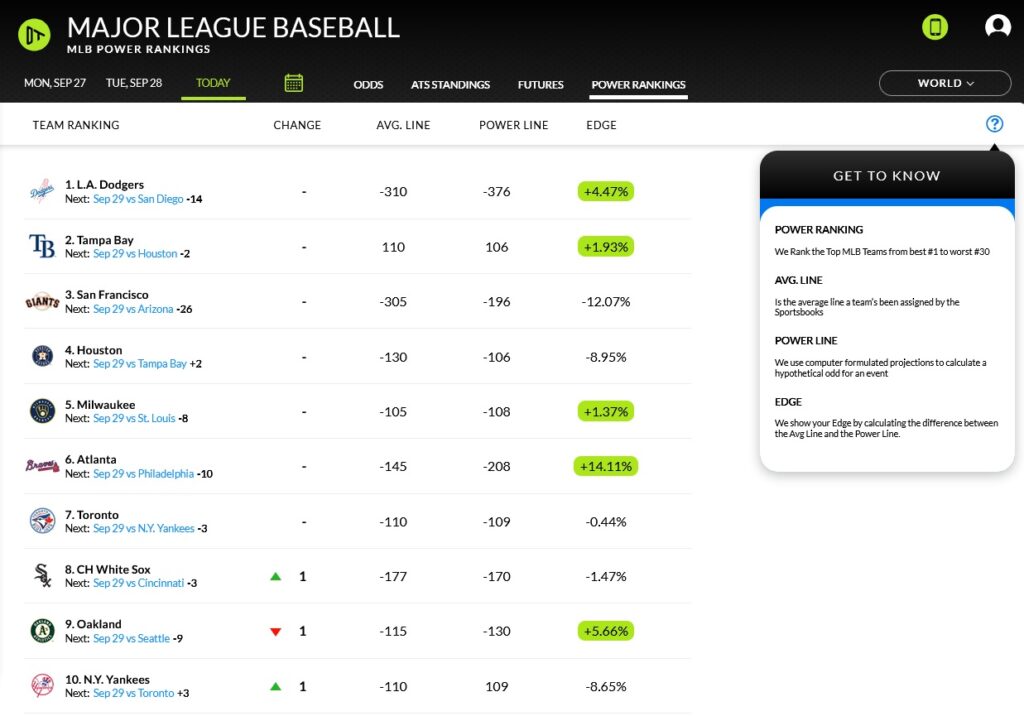The width and height of the screenshot is (1024, 716).
Task: Click the Tampa Bay TB logo
Action: coord(42,246)
